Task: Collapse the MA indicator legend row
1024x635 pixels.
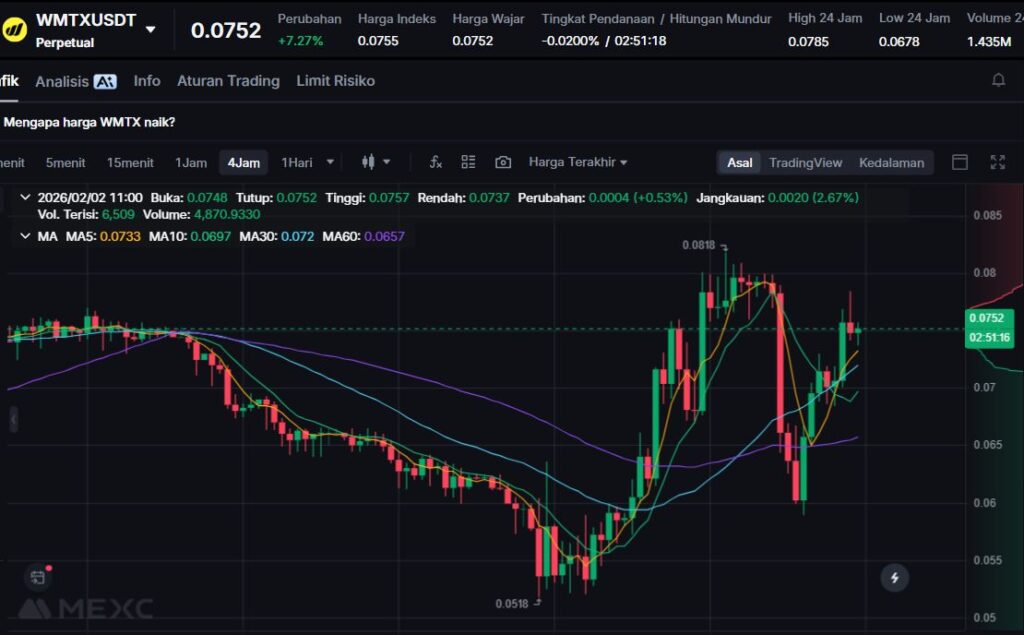Action: tap(25, 237)
